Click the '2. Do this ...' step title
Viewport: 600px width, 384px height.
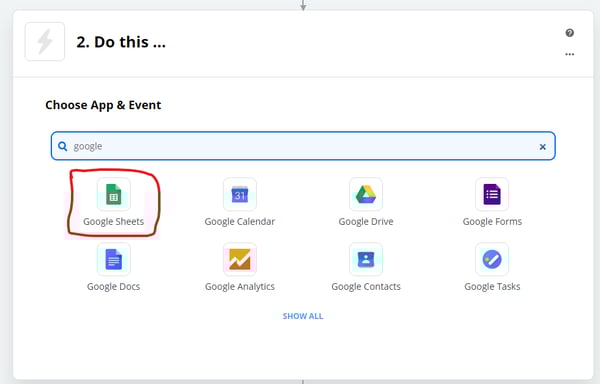[x=121, y=42]
